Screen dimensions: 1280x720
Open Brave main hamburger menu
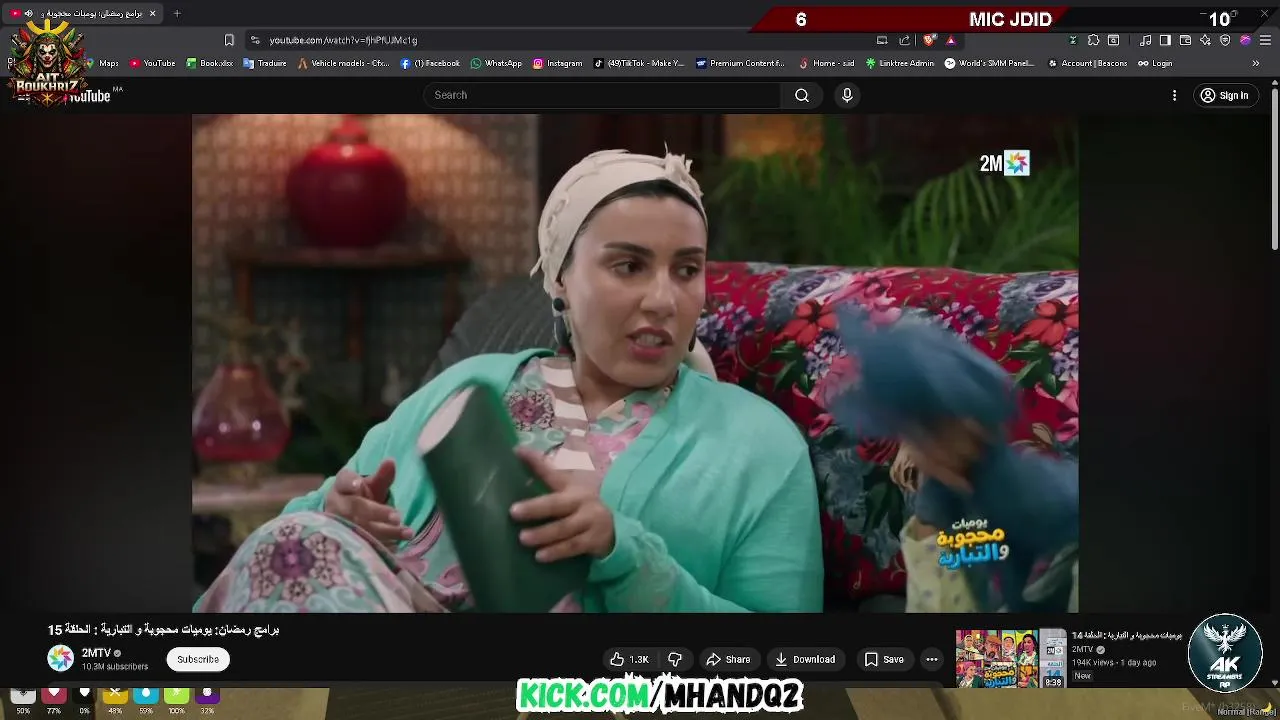pyautogui.click(x=1266, y=40)
